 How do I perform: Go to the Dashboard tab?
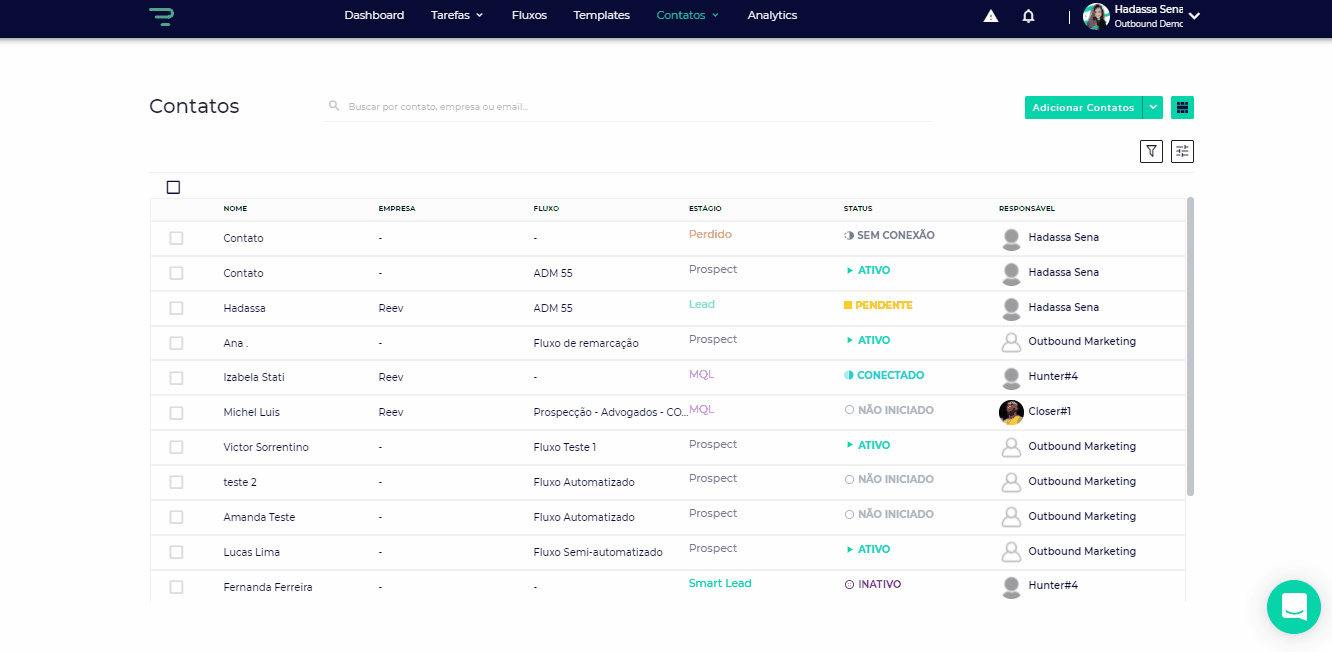(374, 15)
